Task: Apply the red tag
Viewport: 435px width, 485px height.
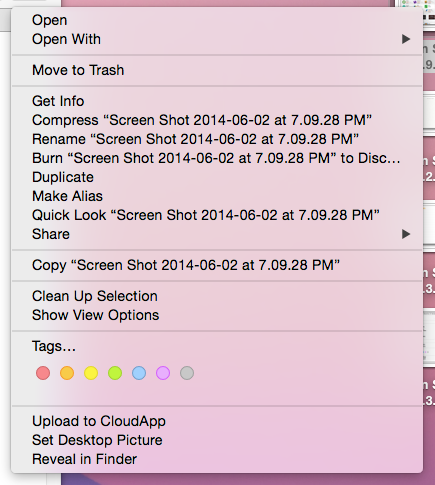Action: click(43, 373)
